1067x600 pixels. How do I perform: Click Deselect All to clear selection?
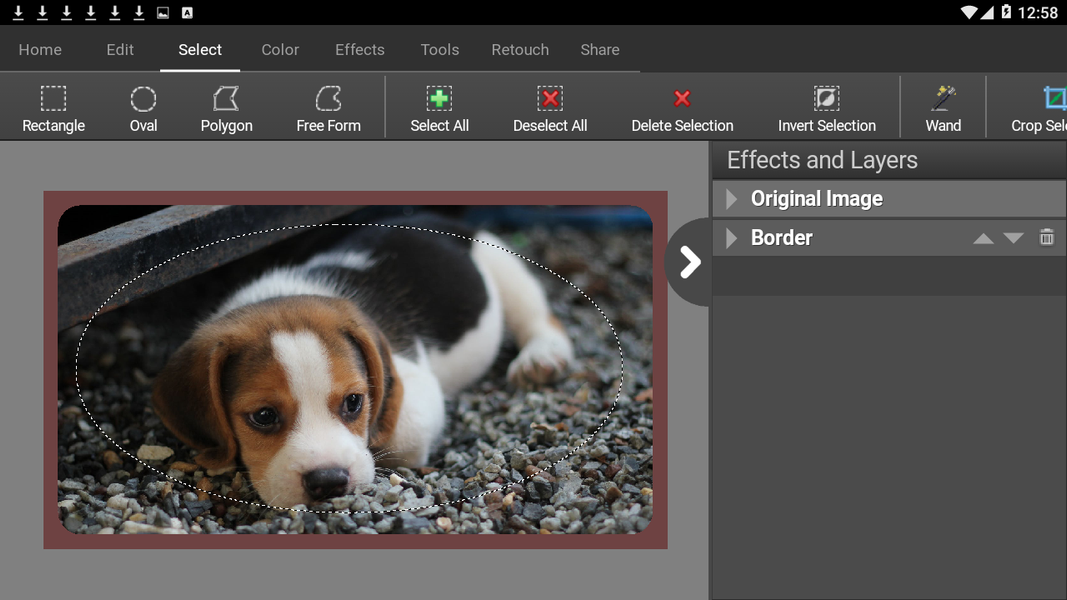click(x=550, y=106)
